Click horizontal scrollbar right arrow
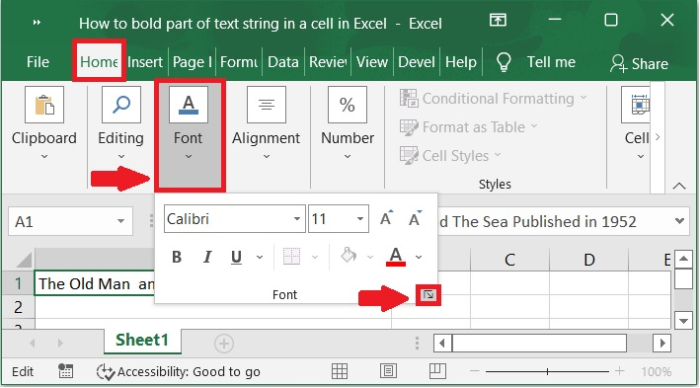Viewport: 700px width, 388px height. tap(662, 343)
